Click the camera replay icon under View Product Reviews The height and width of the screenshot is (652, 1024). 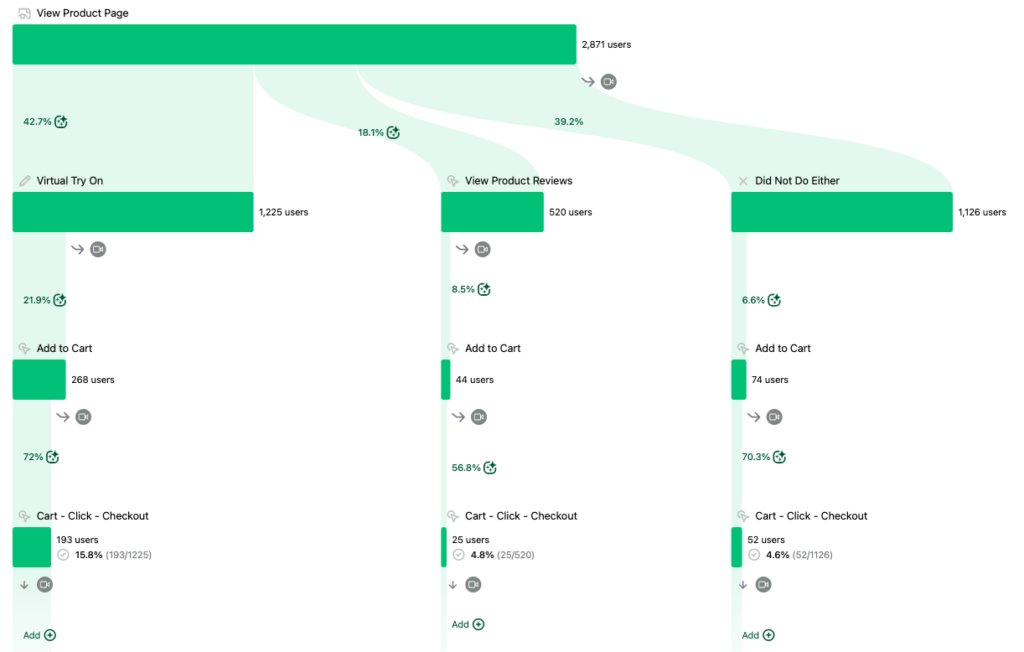tap(482, 249)
